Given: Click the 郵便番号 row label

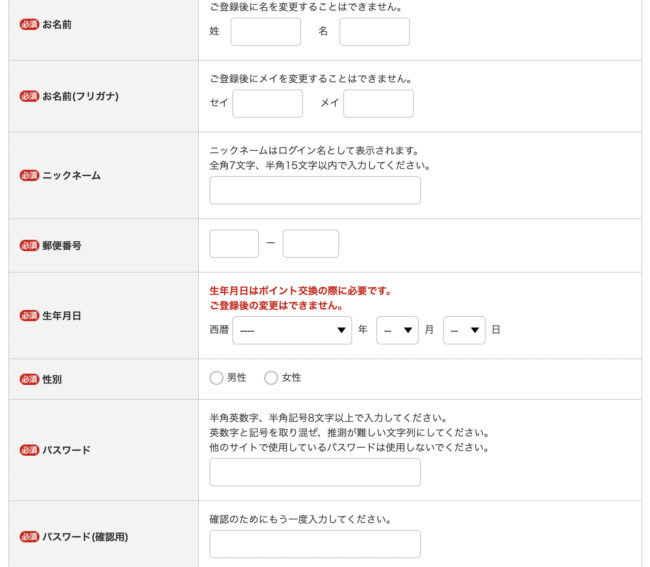Looking at the screenshot, I should pyautogui.click(x=62, y=245).
